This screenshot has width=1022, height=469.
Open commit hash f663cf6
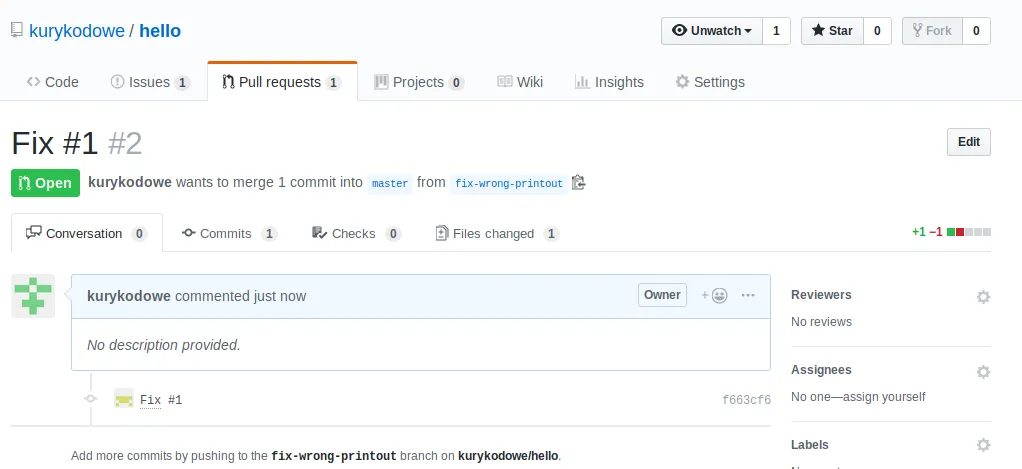746,400
